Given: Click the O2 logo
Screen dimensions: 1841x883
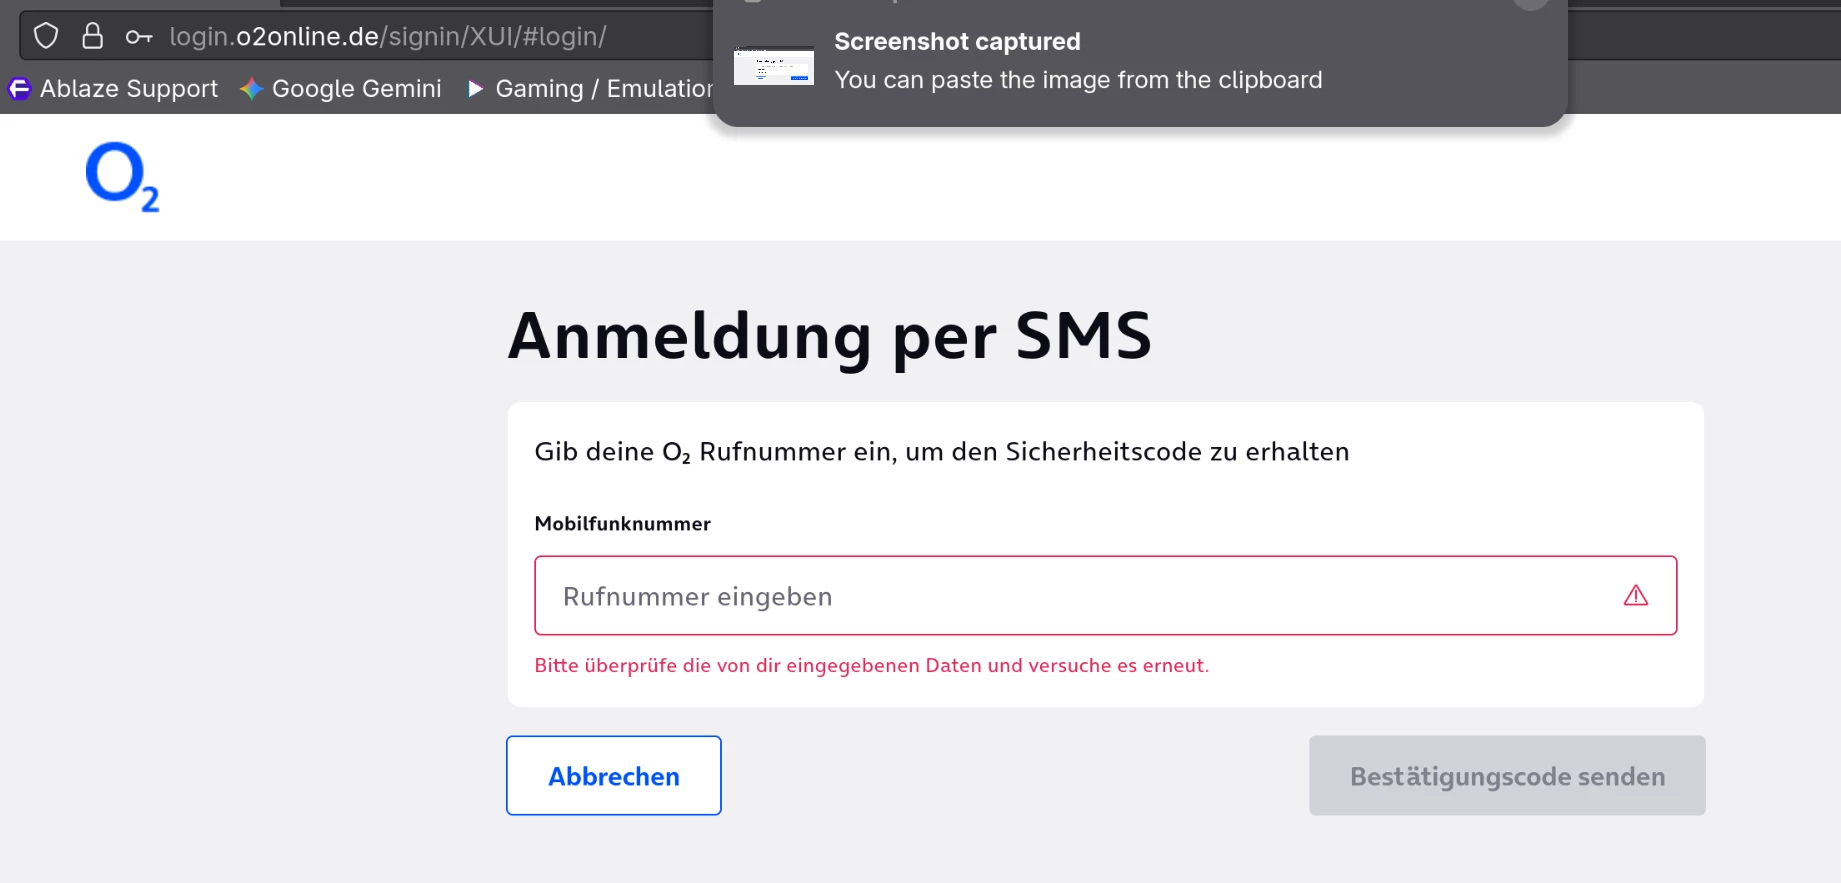Looking at the screenshot, I should click(x=122, y=177).
